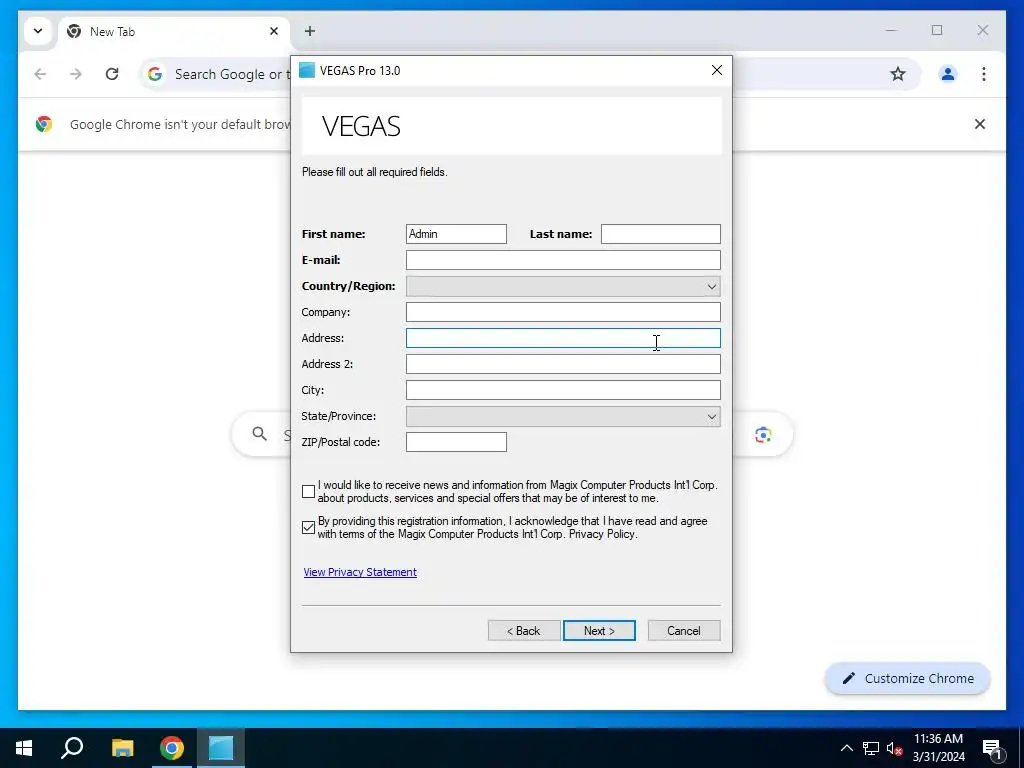Reload the page in Chrome
The image size is (1024, 768).
(x=112, y=74)
